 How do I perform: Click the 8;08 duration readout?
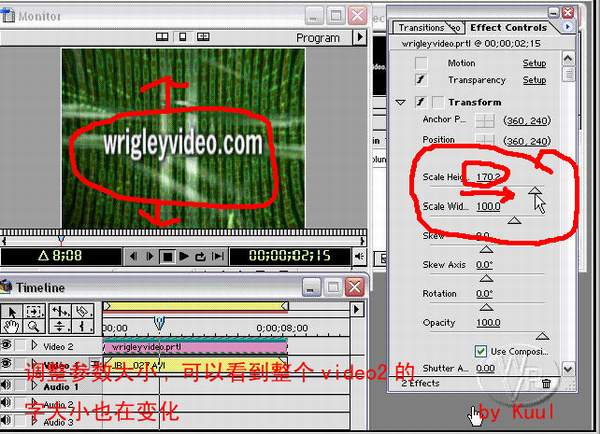[60, 256]
